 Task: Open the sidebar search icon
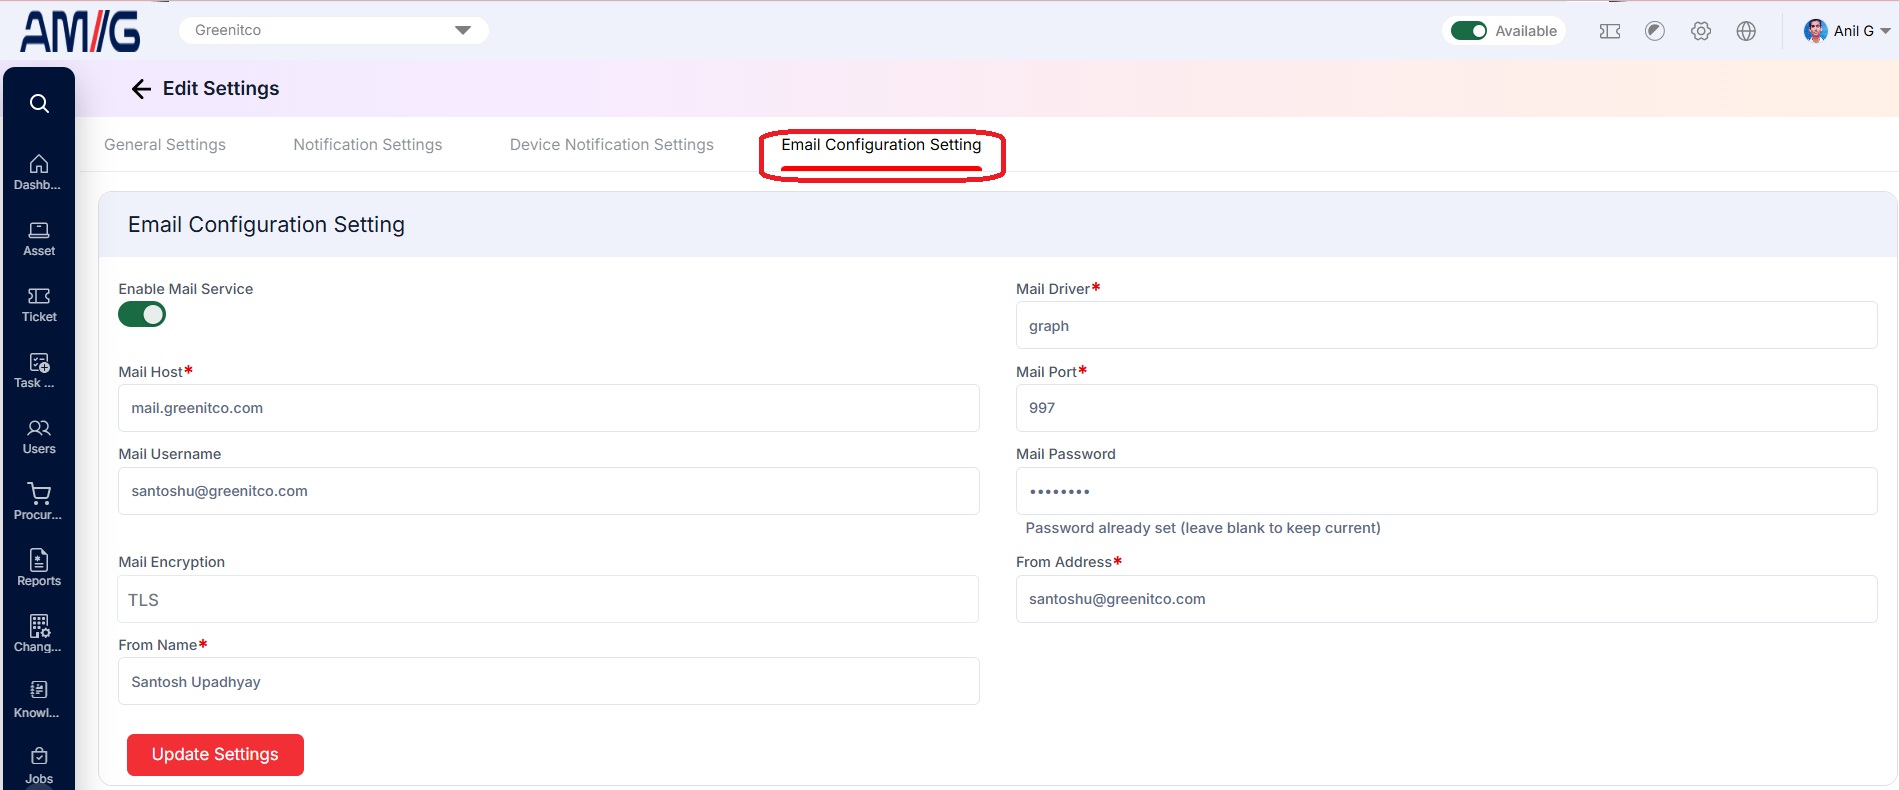[x=39, y=103]
